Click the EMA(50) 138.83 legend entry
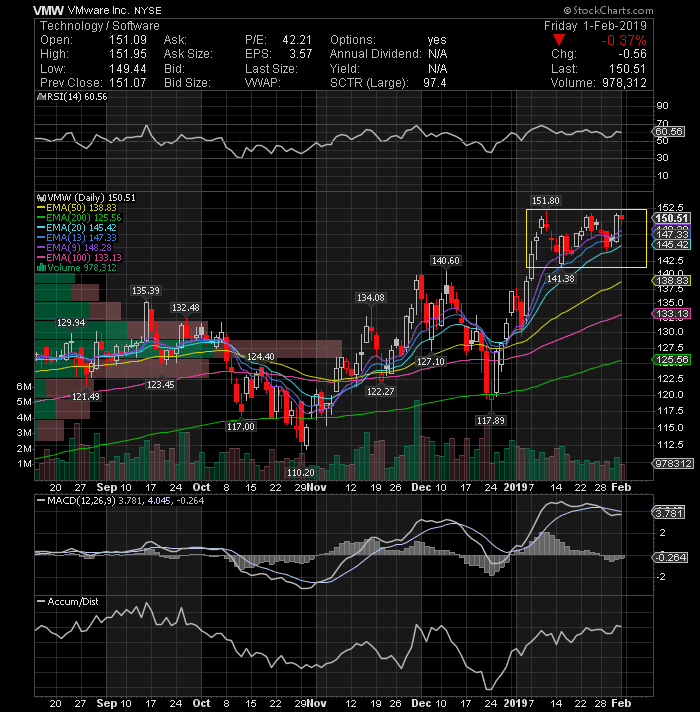This screenshot has width=700, height=712. (77, 208)
